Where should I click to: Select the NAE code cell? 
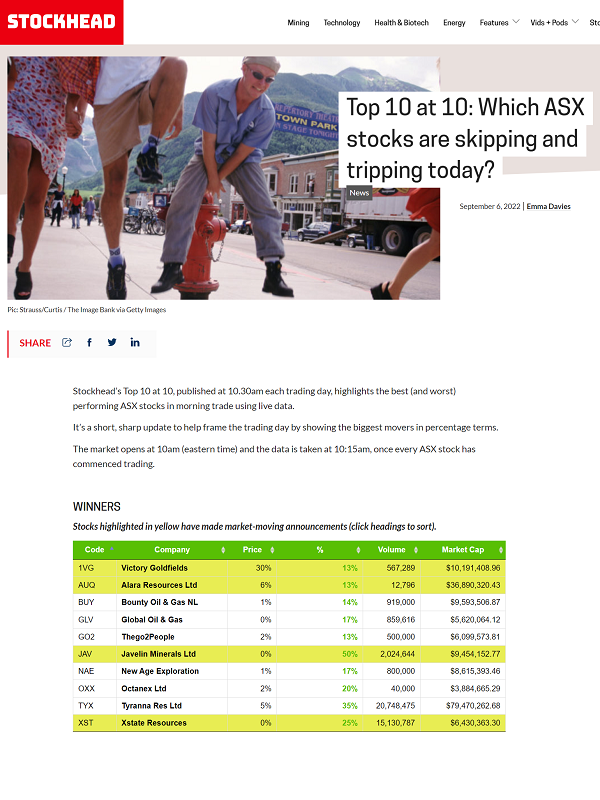[95, 671]
